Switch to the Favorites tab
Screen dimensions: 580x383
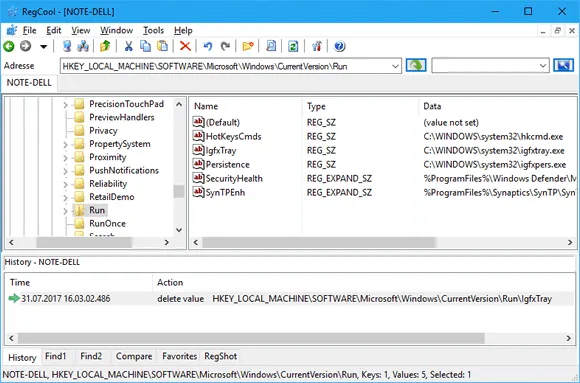[x=179, y=356]
